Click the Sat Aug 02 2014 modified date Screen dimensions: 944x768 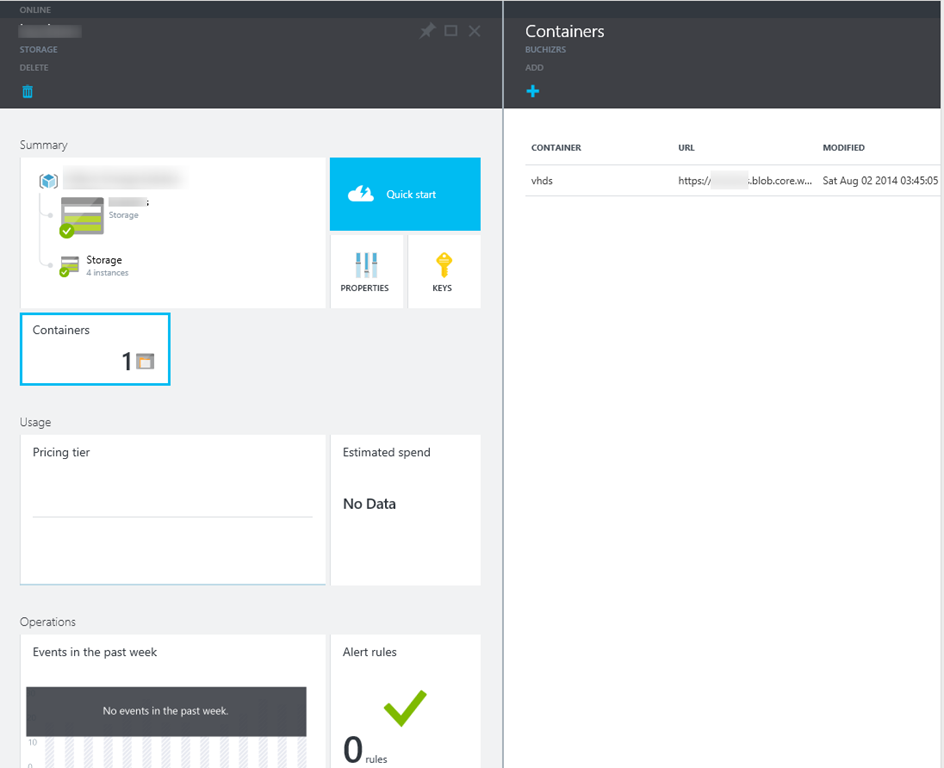point(880,181)
